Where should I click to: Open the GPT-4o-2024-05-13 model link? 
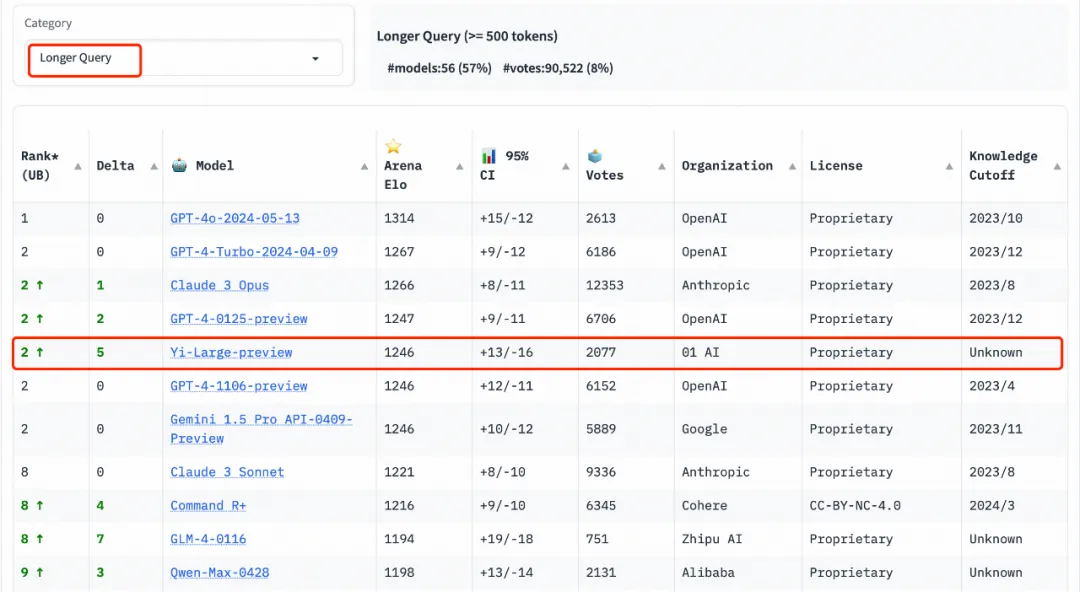pyautogui.click(x=235, y=218)
